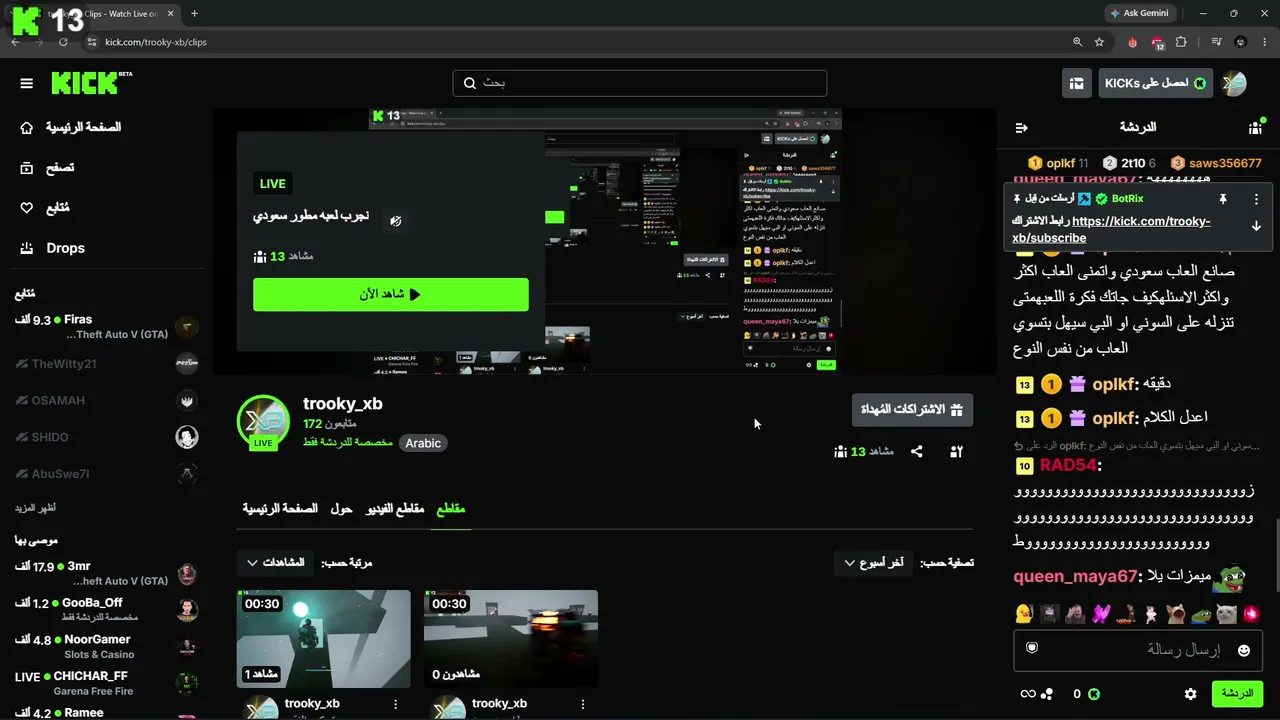This screenshot has width=1280, height=720.
Task: Open chat settings gear icon
Action: (1190, 694)
